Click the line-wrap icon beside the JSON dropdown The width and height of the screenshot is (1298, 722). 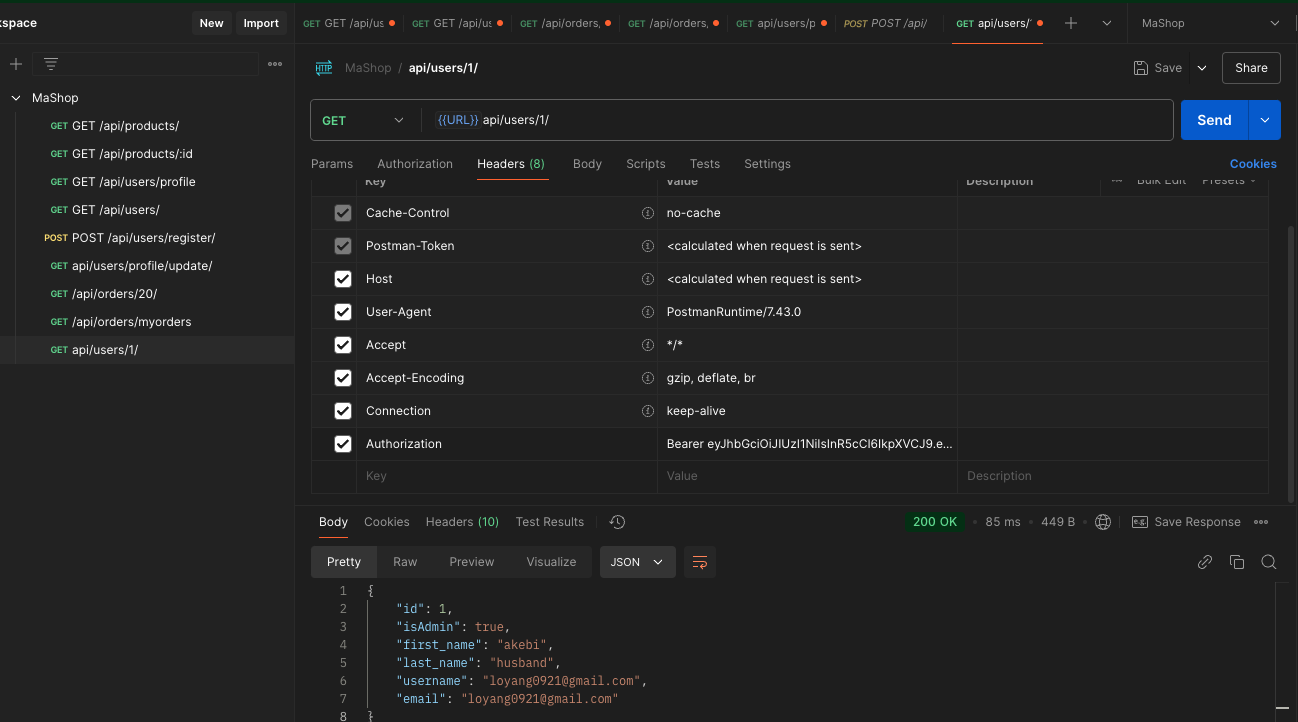[x=699, y=562]
